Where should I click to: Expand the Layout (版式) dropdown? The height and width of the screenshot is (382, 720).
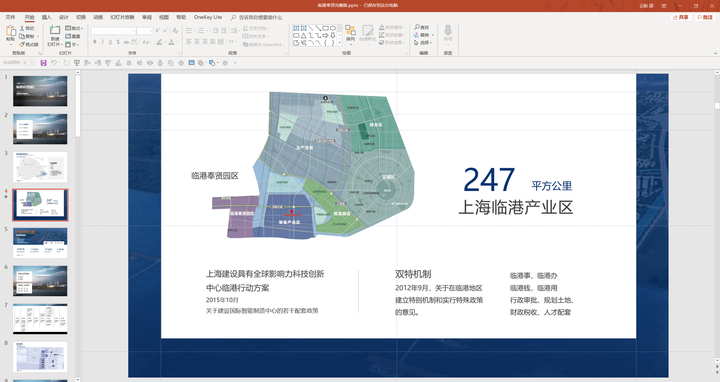(x=74, y=28)
